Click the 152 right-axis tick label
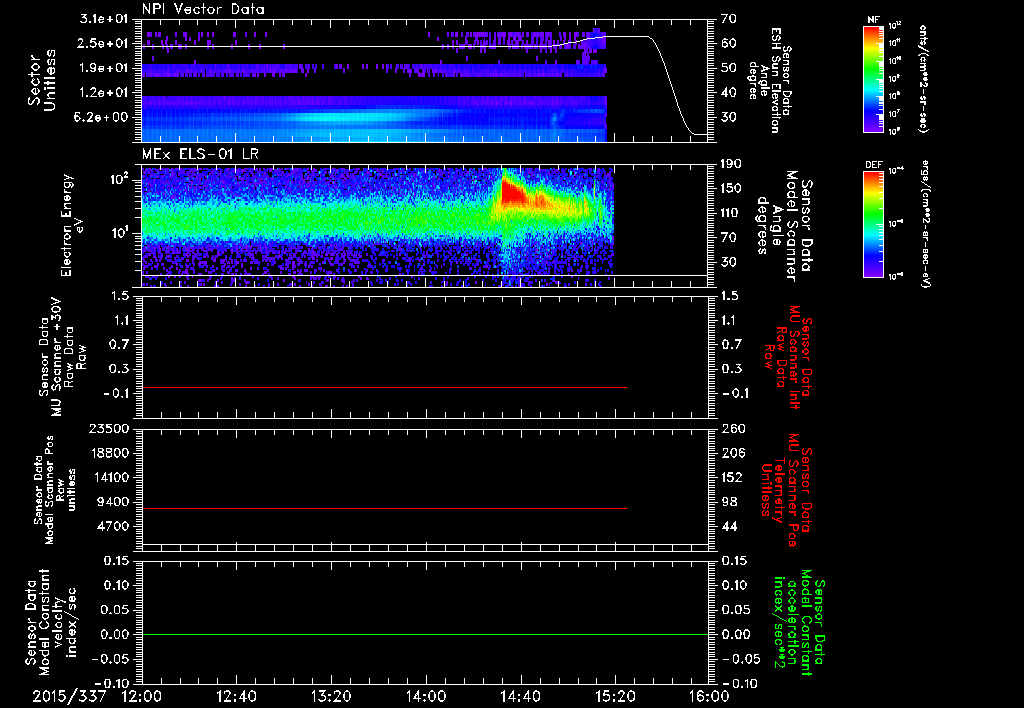 (x=732, y=477)
